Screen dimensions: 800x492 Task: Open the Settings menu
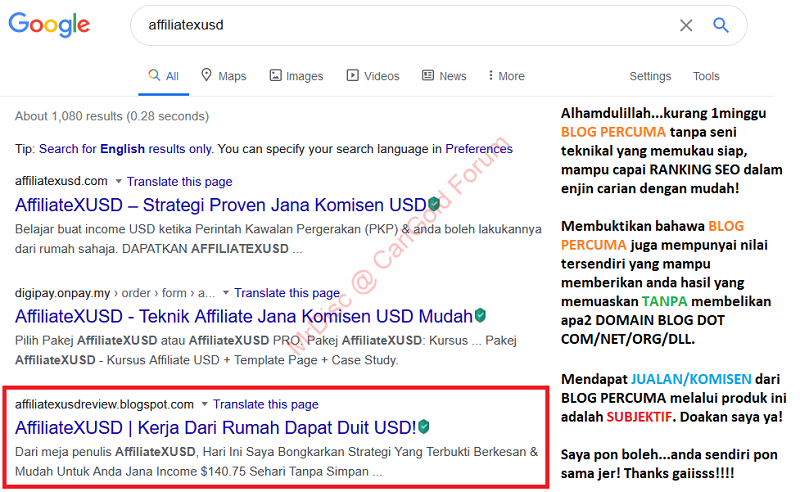pos(650,76)
